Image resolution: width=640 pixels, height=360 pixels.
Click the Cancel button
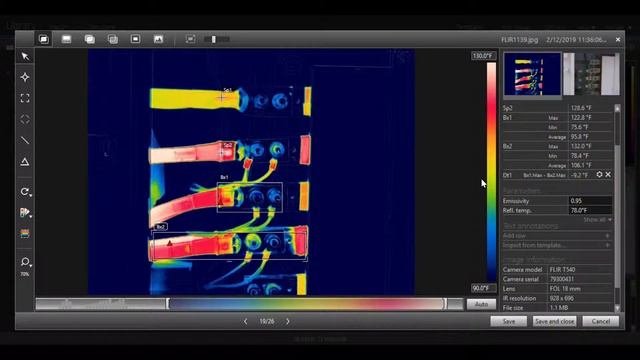[x=601, y=322]
